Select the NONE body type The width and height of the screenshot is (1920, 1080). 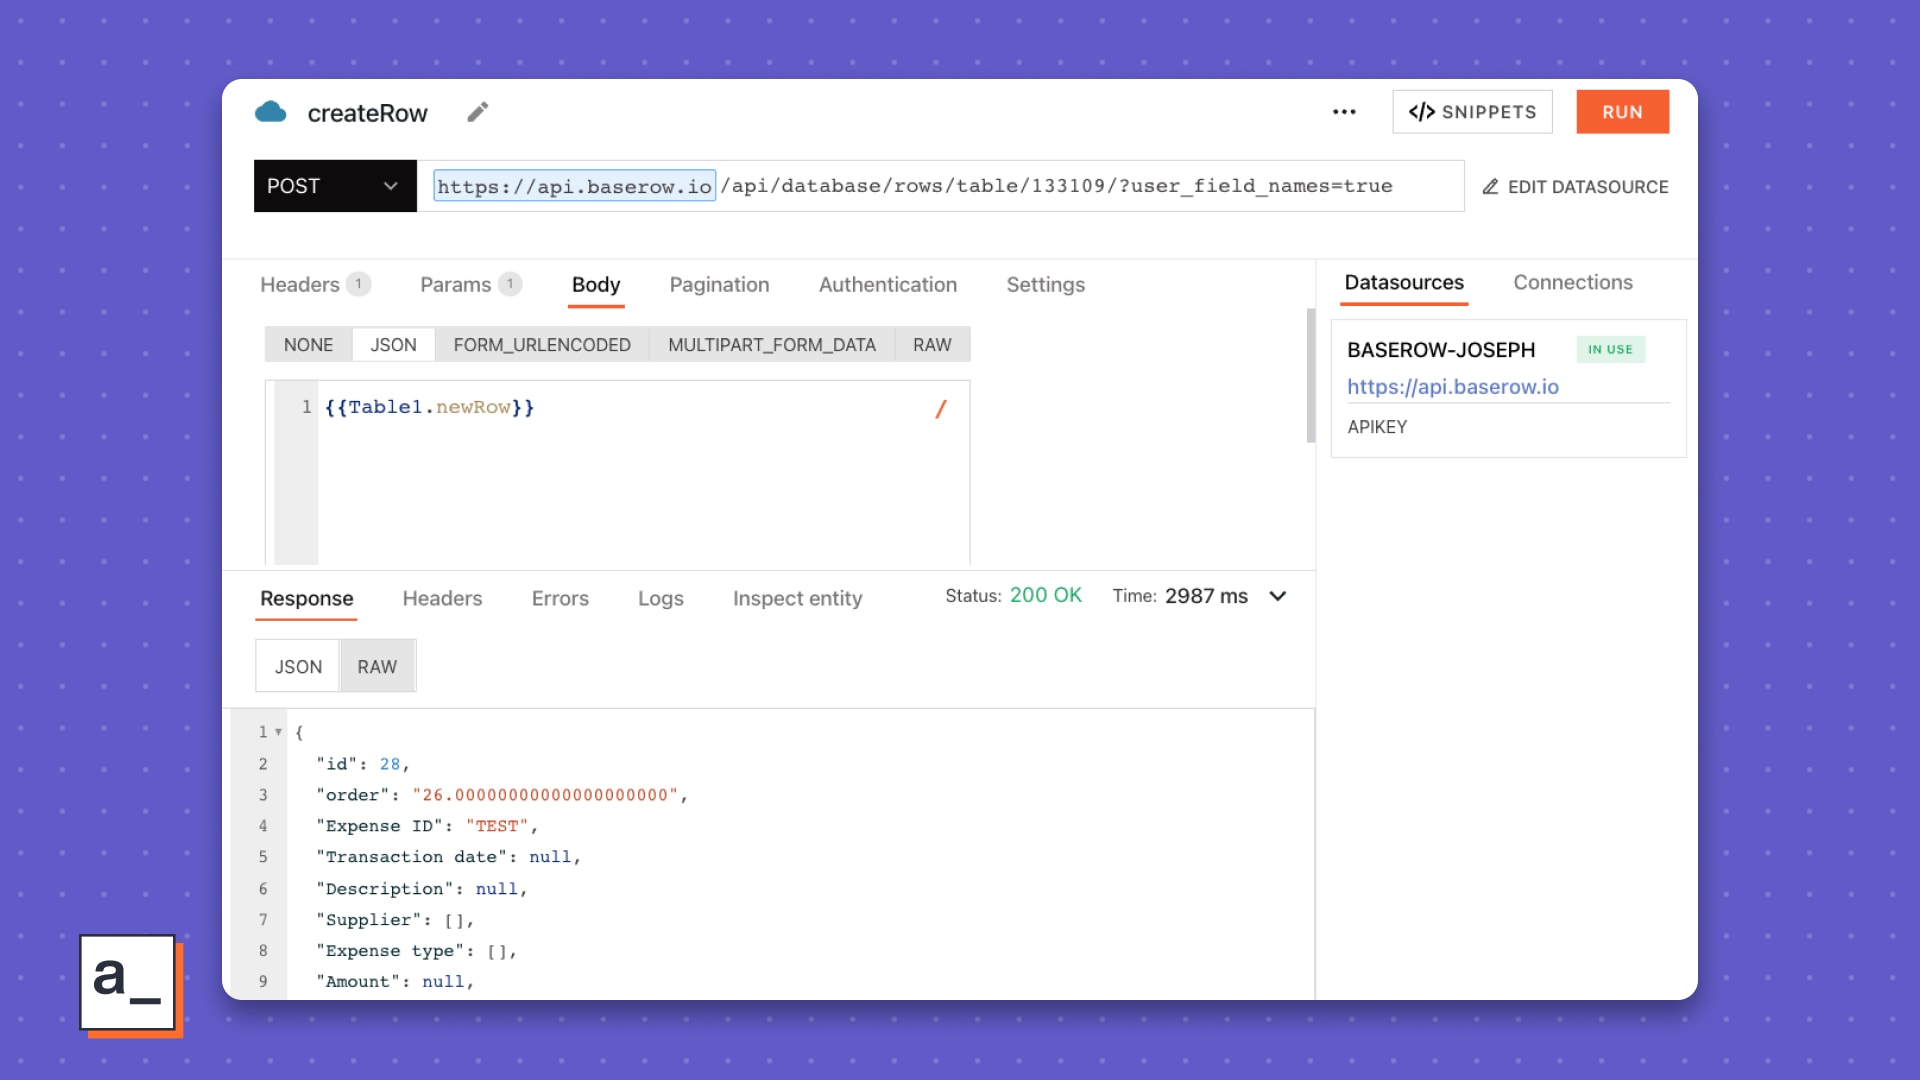[x=308, y=345]
